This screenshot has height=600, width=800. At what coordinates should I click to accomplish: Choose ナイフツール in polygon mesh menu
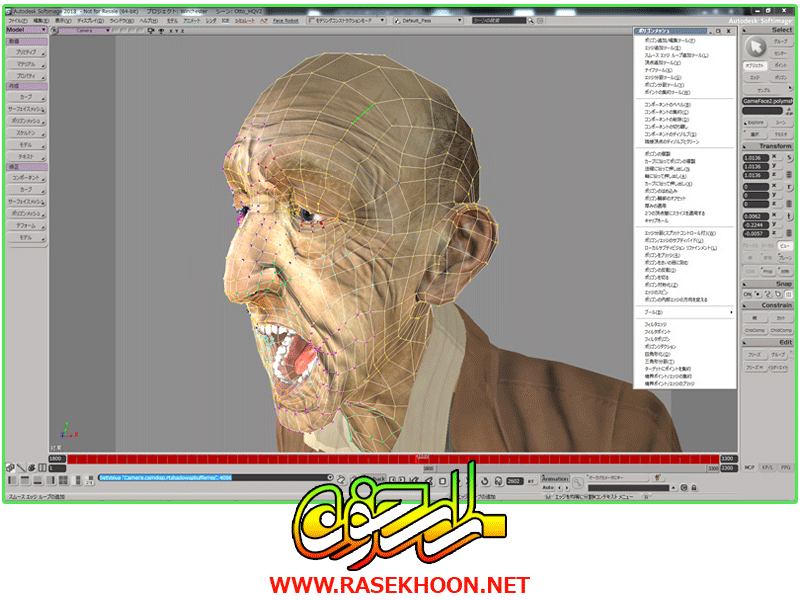pos(658,70)
